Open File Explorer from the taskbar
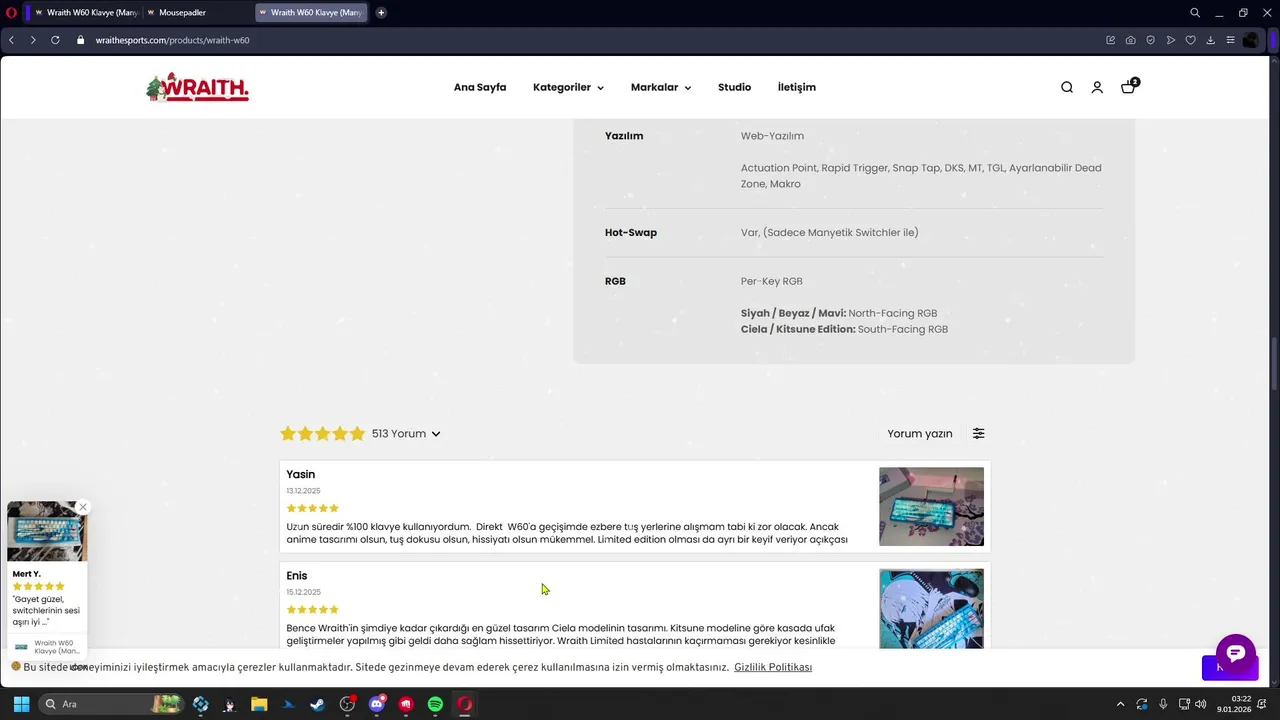The height and width of the screenshot is (720, 1280). (259, 704)
